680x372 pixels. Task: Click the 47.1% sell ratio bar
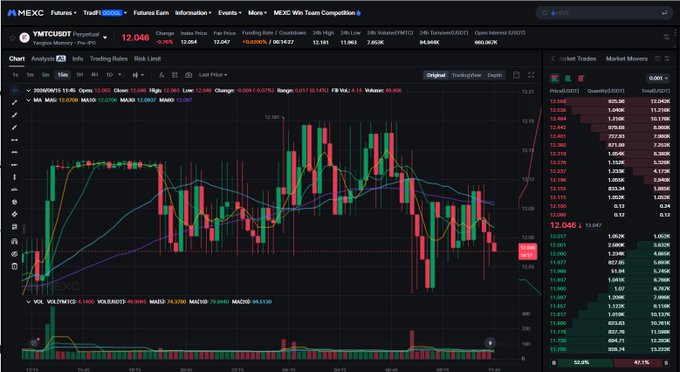(x=637, y=362)
